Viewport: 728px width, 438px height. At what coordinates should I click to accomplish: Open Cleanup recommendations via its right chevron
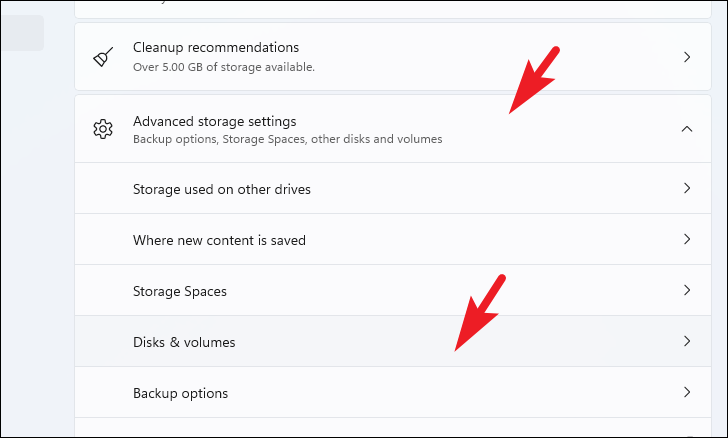click(x=687, y=57)
